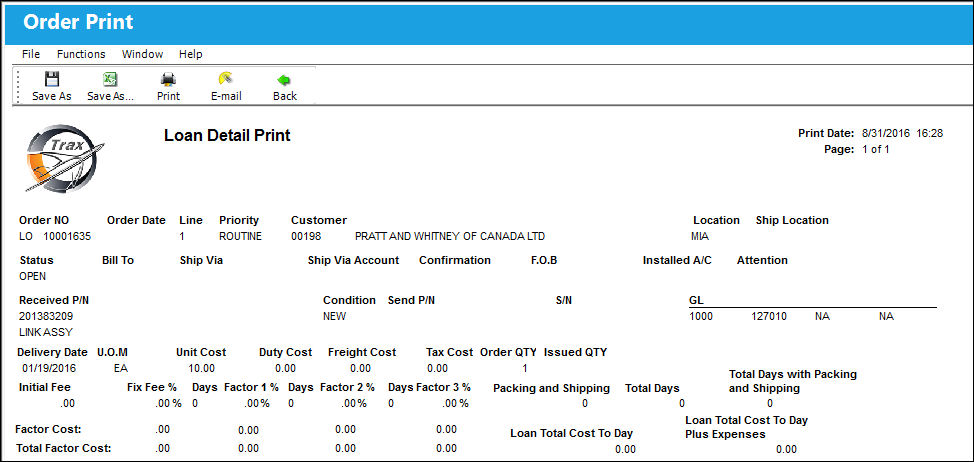
Task: Click the customer code 00198
Action: pos(304,237)
